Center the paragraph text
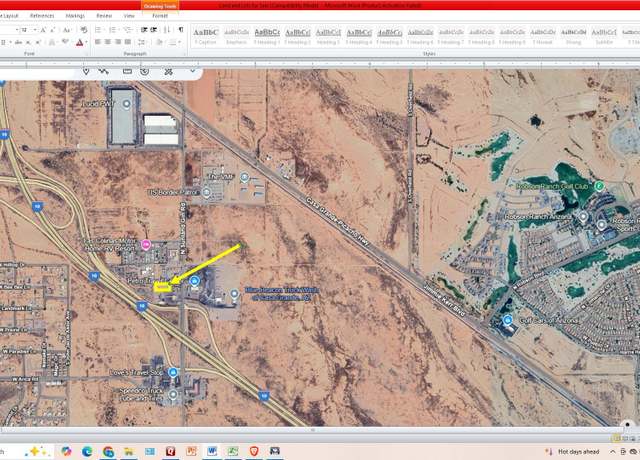 click(x=108, y=42)
